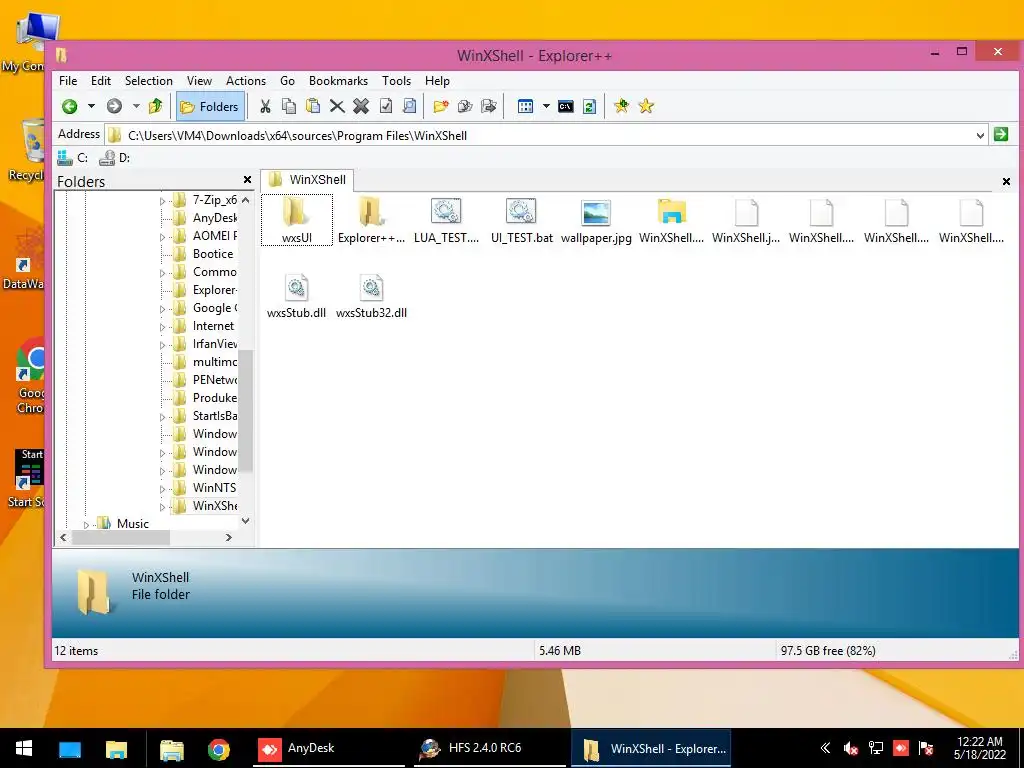Viewport: 1024px width, 768px height.
Task: Paste clipboard items via toolbar icon
Action: pos(313,106)
